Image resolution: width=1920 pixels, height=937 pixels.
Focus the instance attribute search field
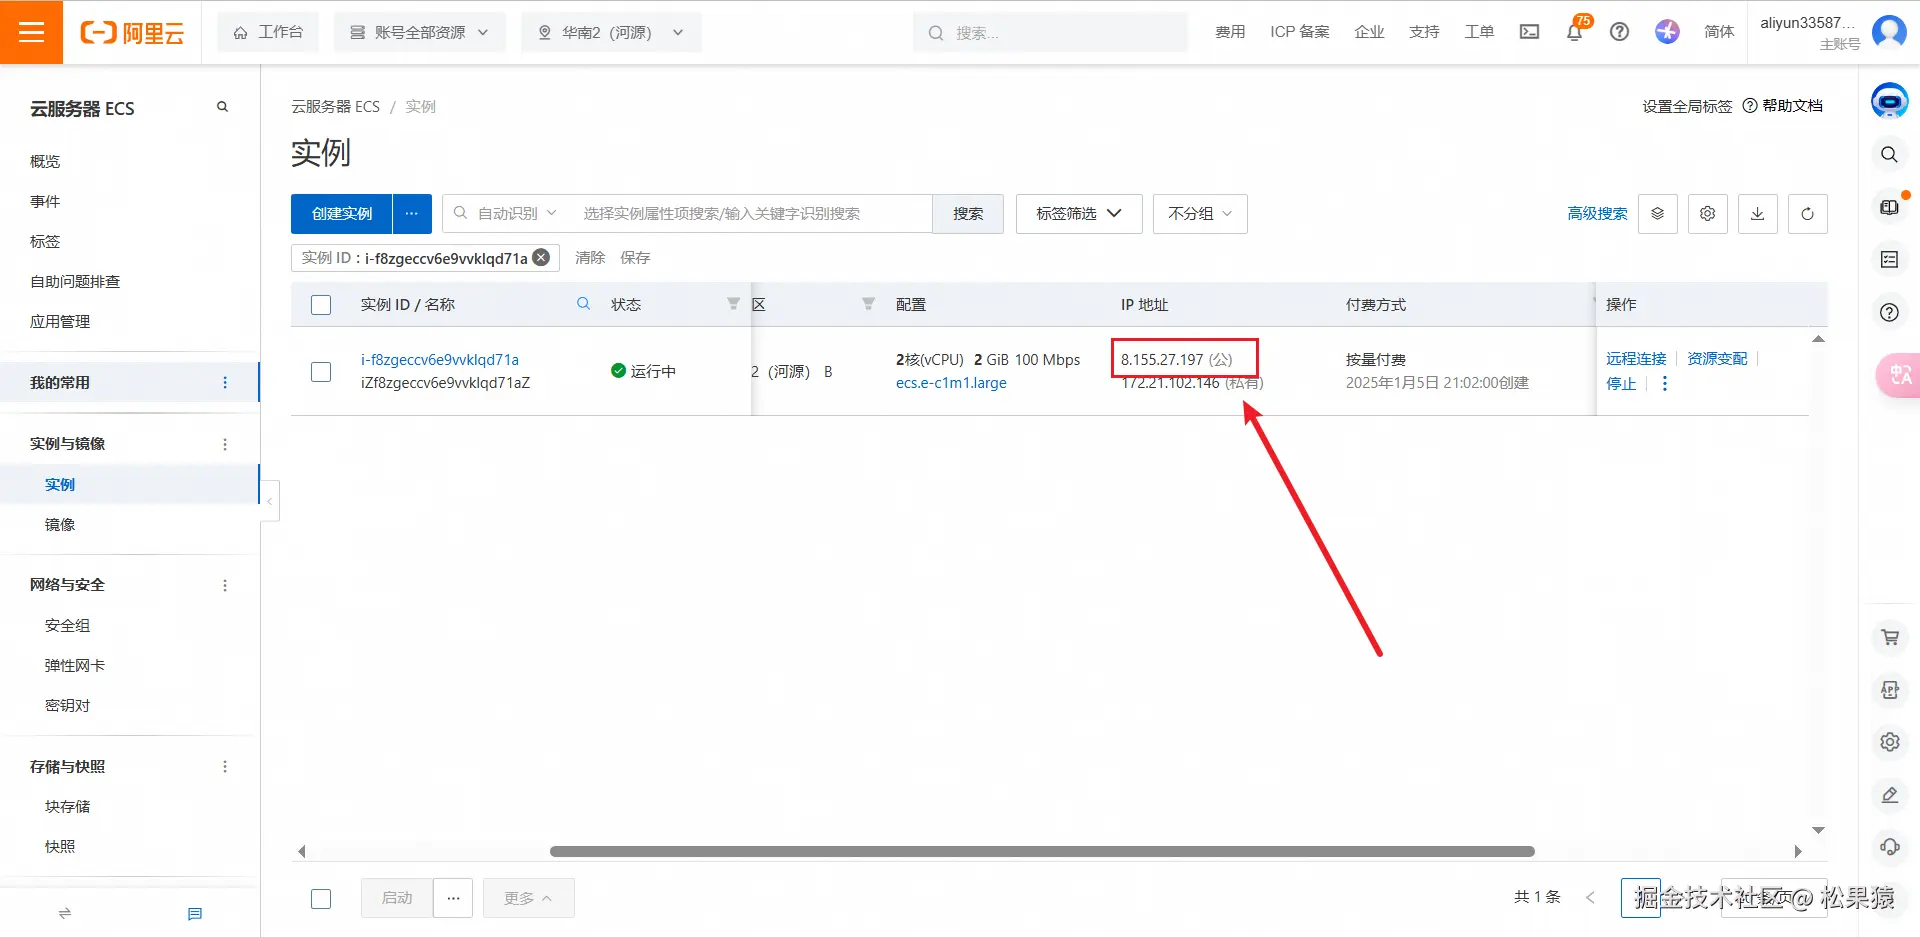coord(752,214)
